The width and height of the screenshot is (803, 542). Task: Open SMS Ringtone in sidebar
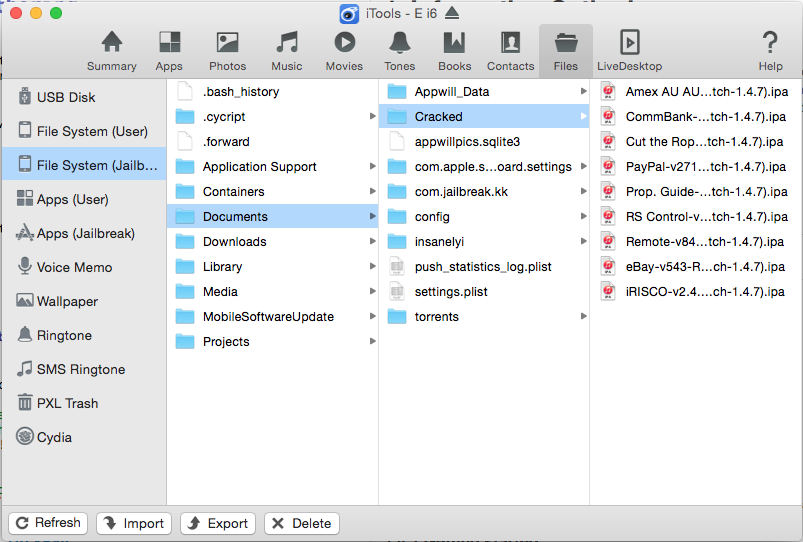tap(84, 369)
